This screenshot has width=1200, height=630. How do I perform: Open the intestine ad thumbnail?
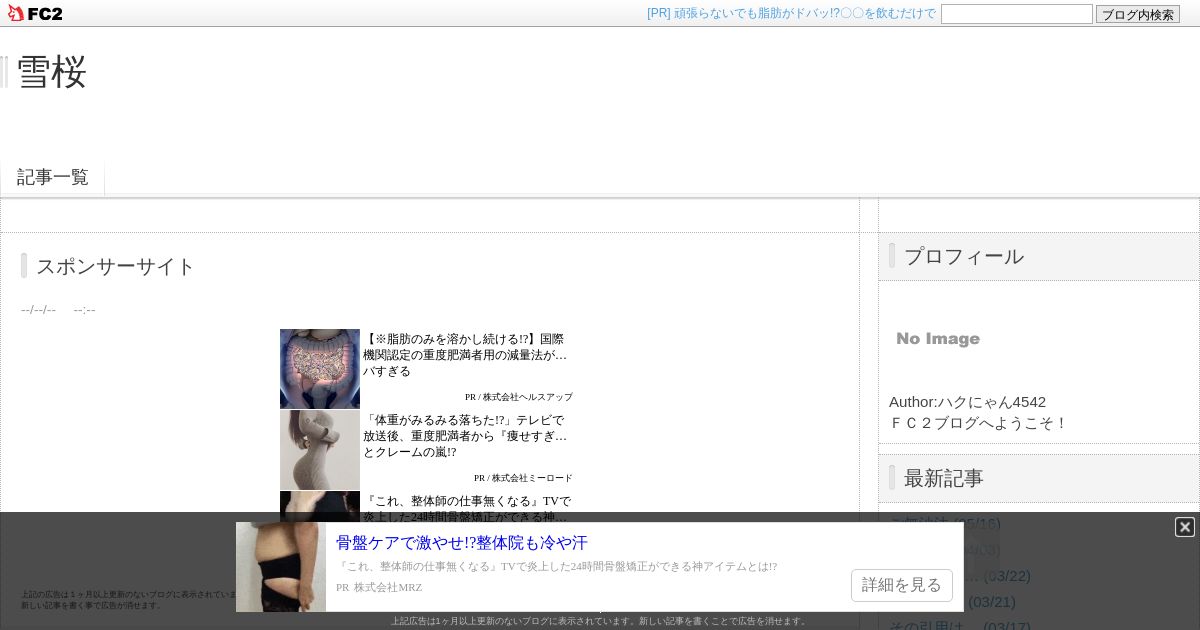click(x=320, y=369)
